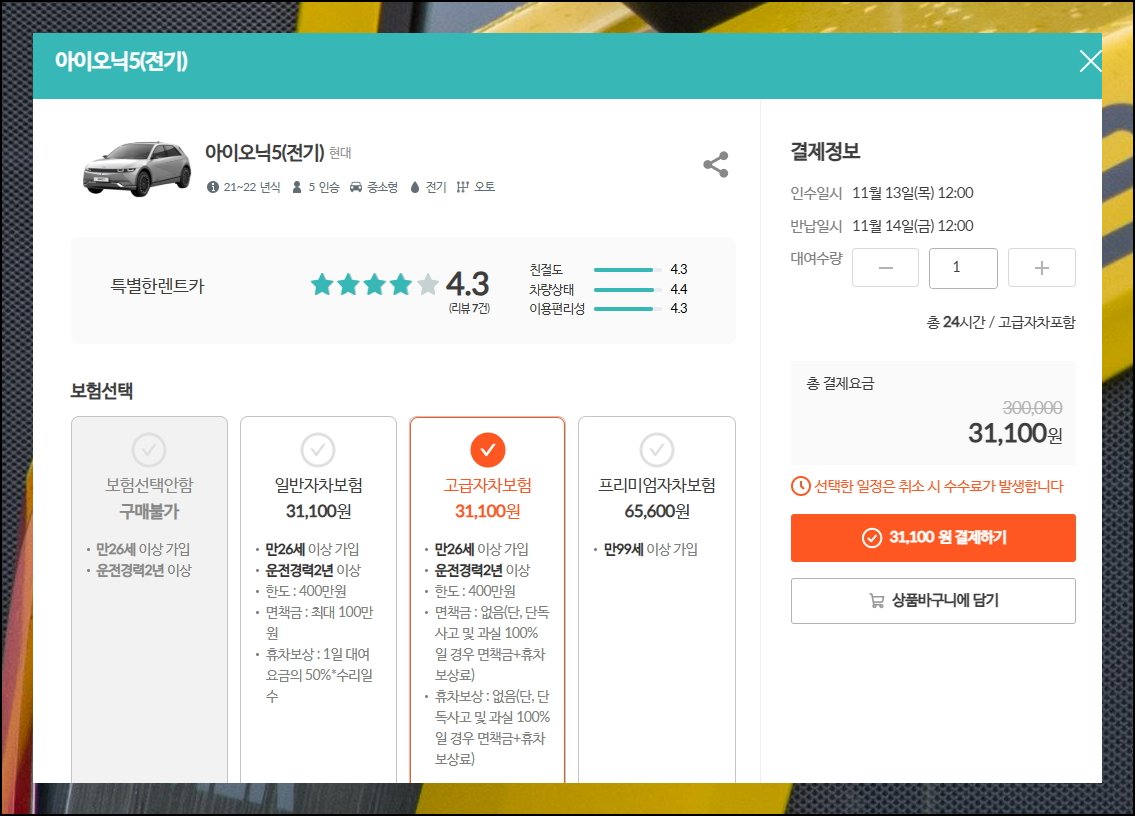Image resolution: width=1135 pixels, height=816 pixels.
Task: Click the model year info icon
Action: coord(213,187)
